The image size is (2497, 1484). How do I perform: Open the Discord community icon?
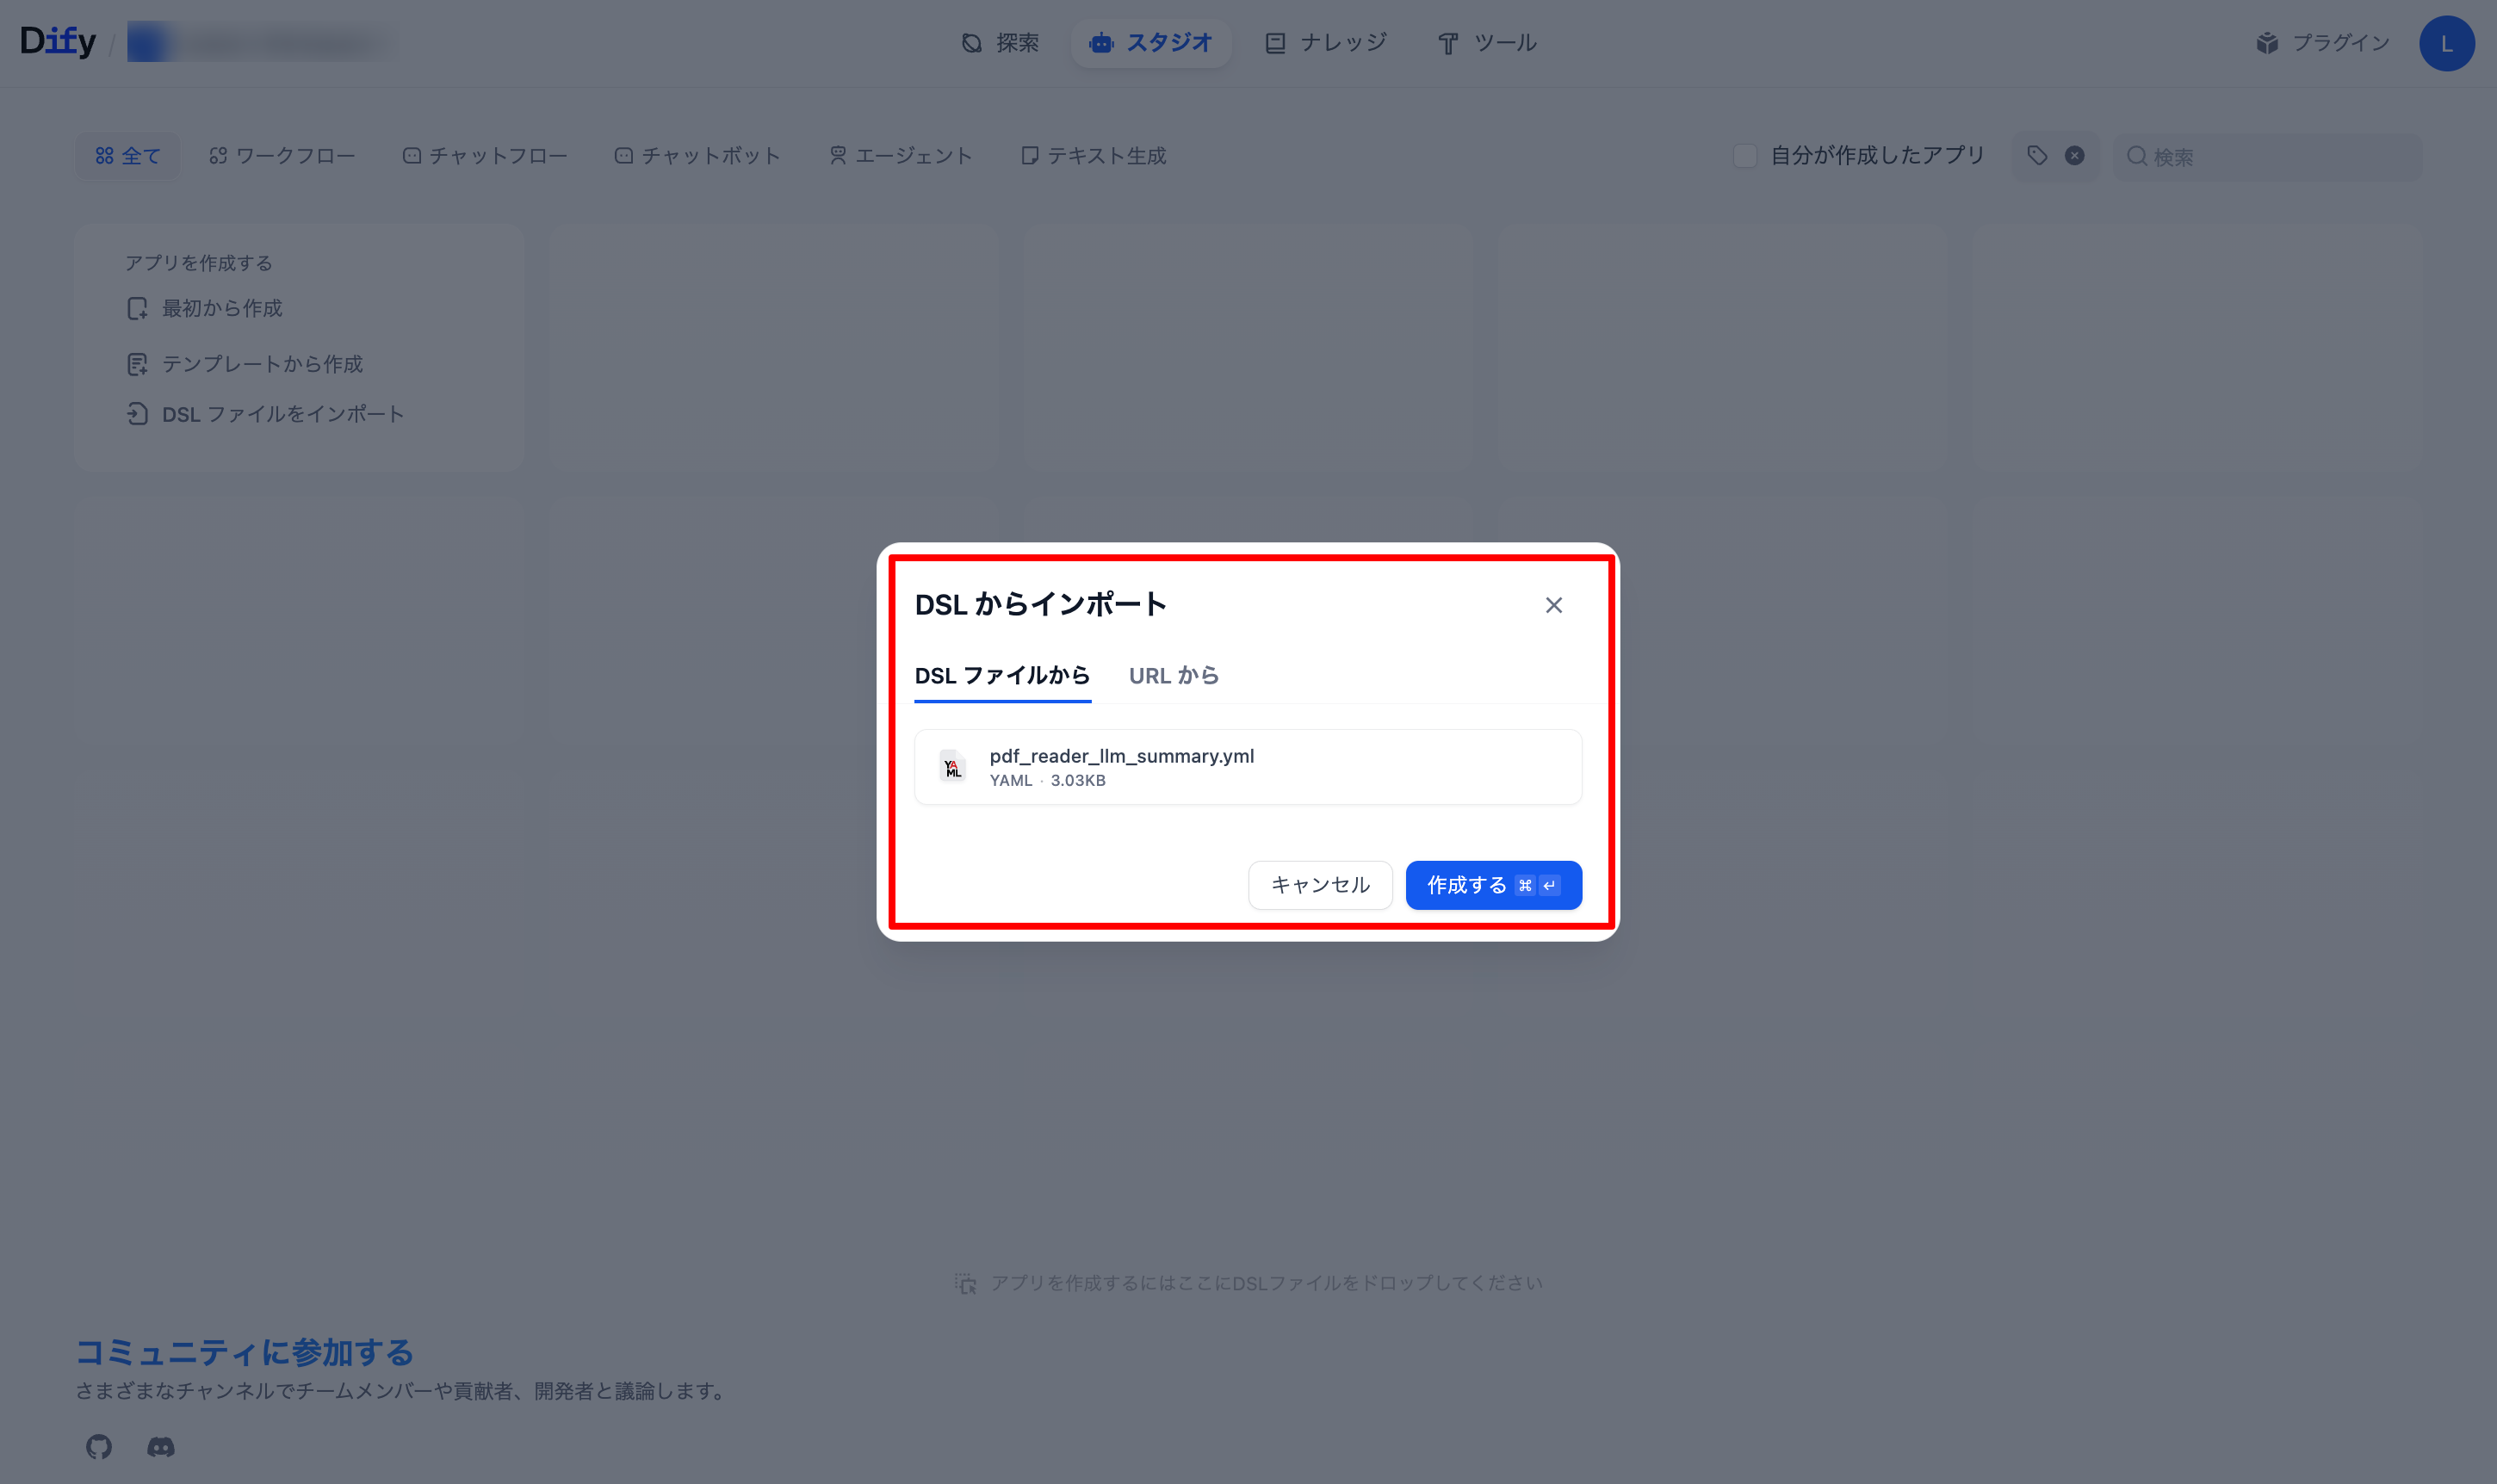click(x=160, y=1447)
